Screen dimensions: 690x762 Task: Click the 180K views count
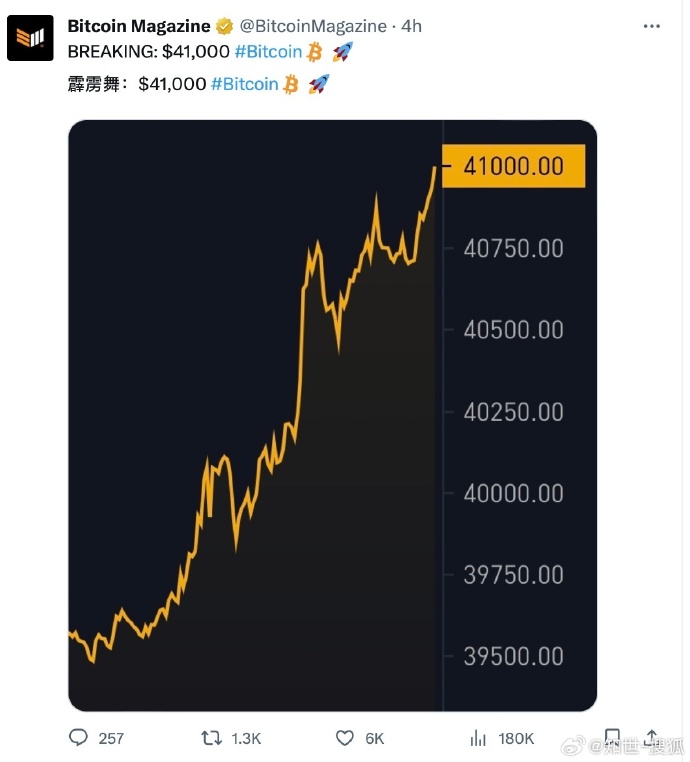point(516,739)
